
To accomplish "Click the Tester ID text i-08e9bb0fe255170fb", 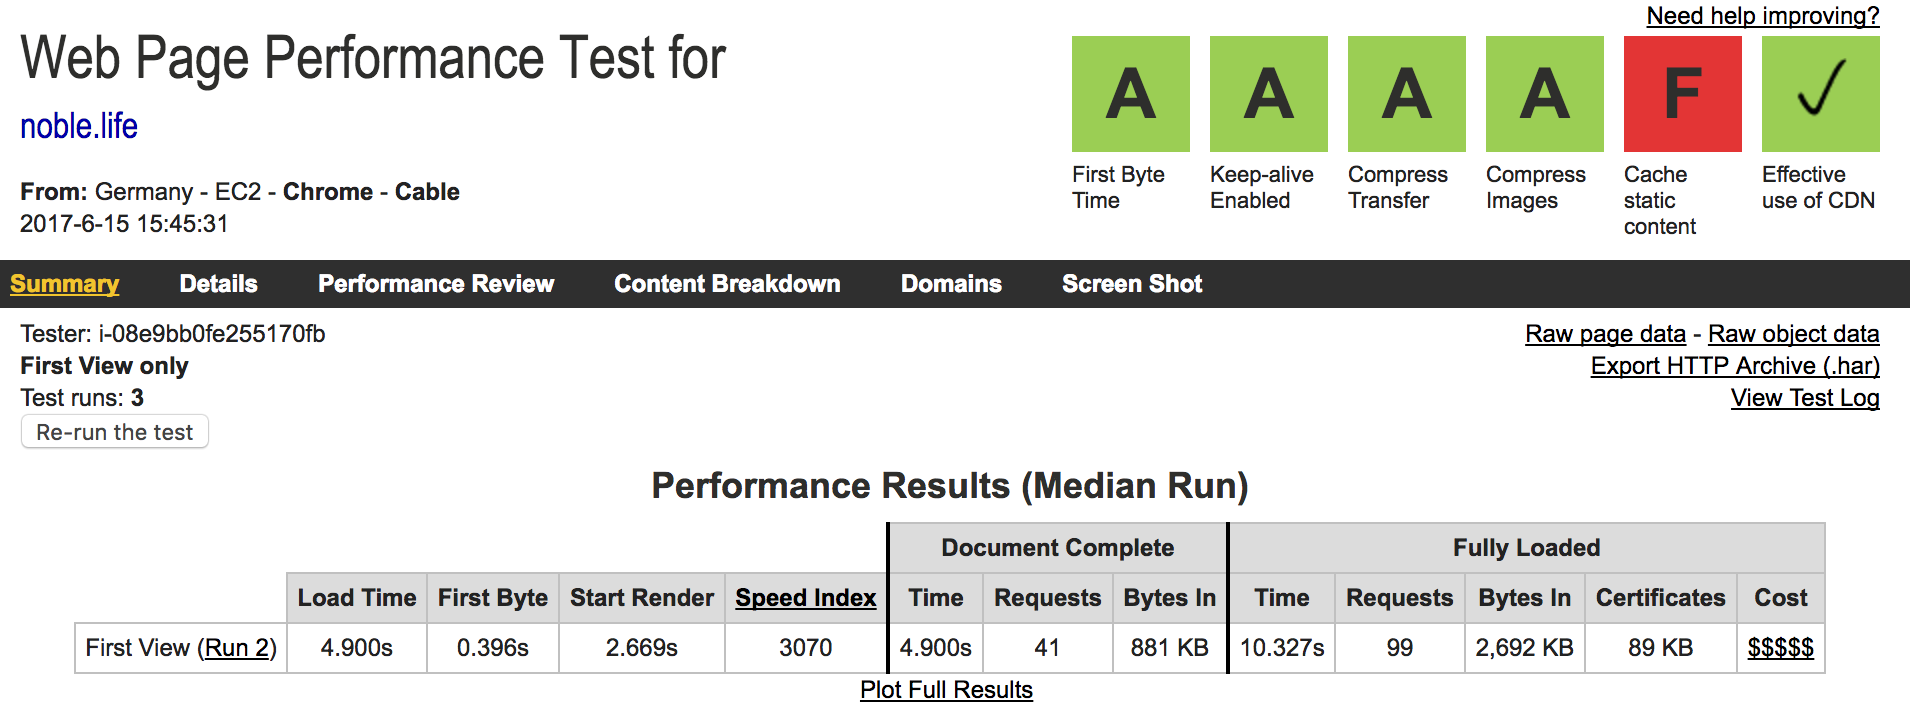I will 211,334.
